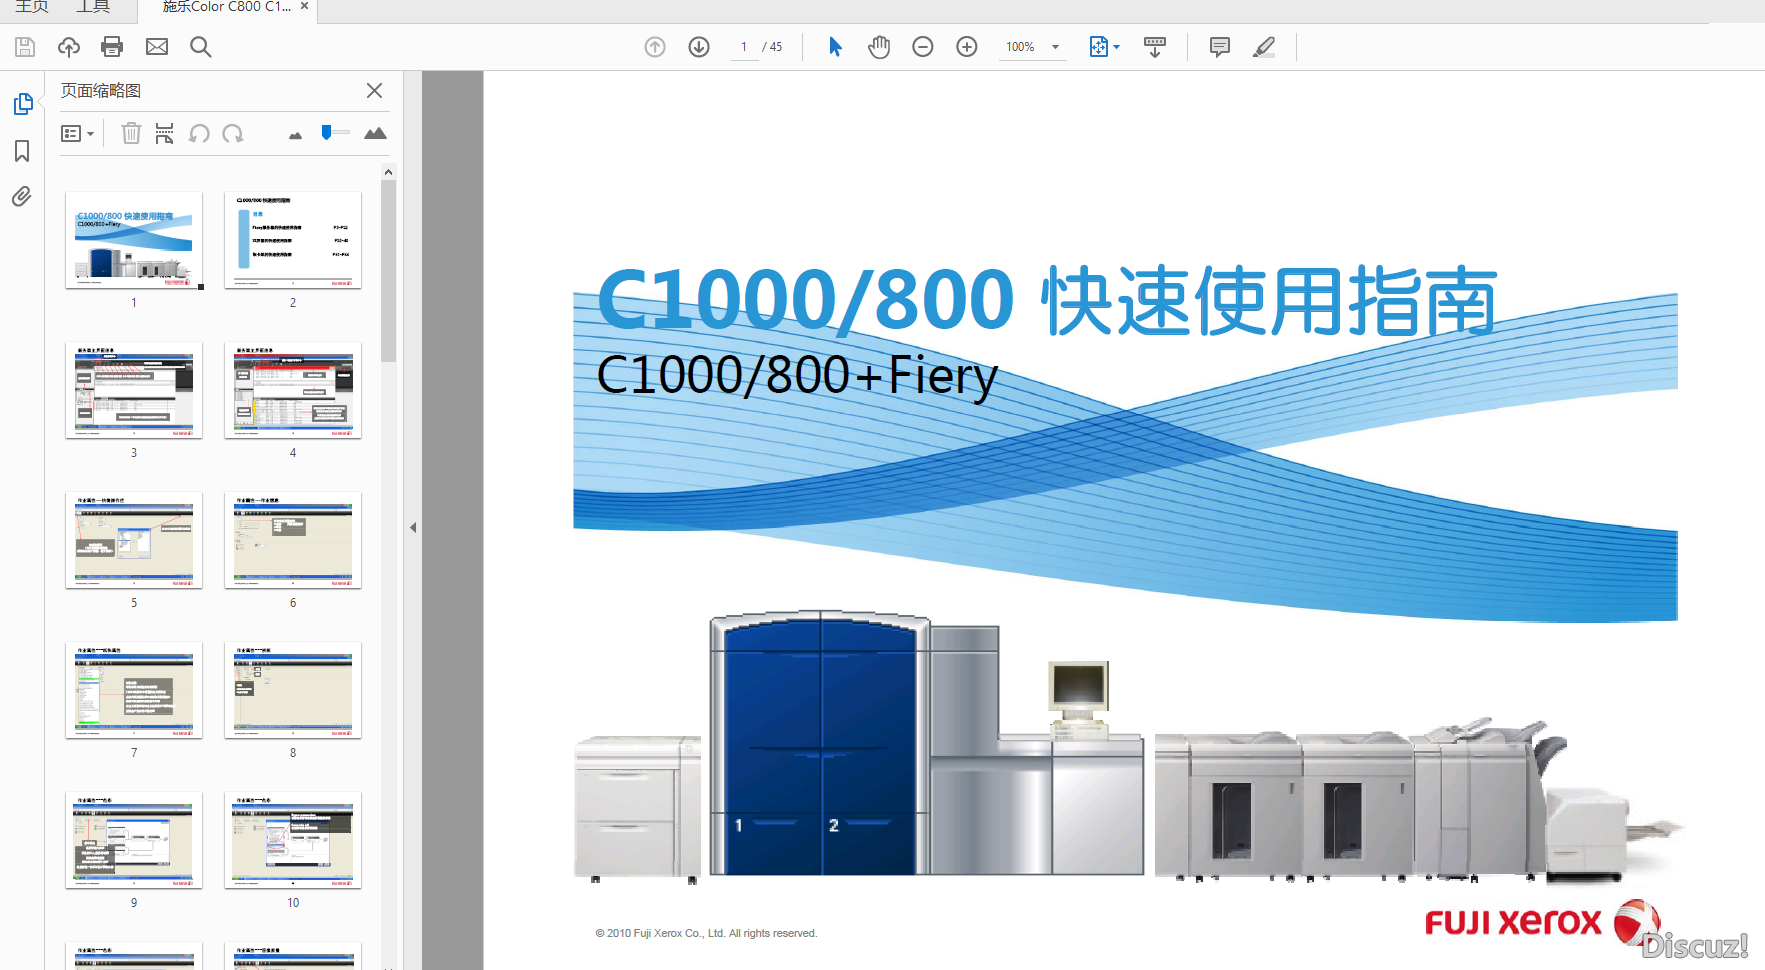Screen dimensions: 1765x970
Task: Toggle the Attachments paperclip panel
Action: (22, 196)
